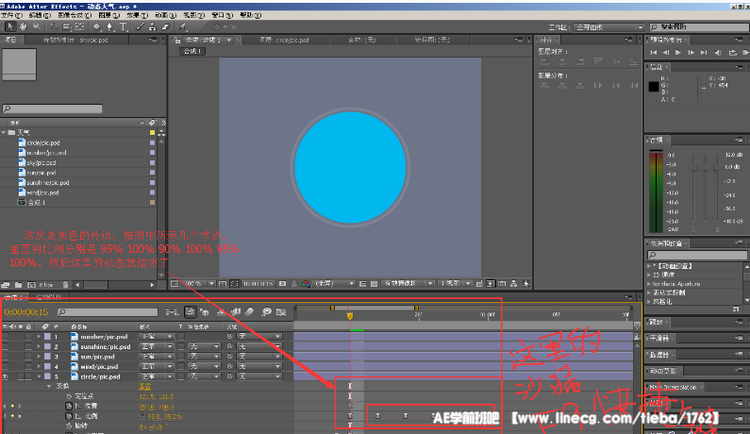
Task: Click the interpret footage icon in project panel
Action: 6,285
